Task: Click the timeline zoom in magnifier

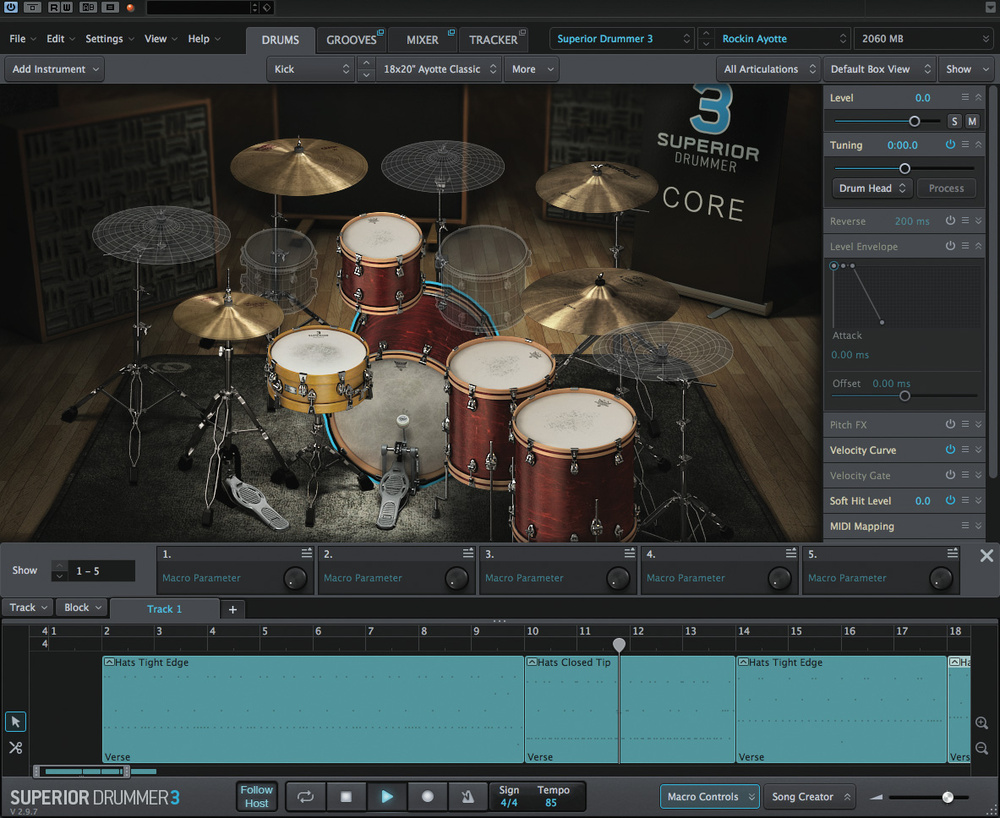Action: click(981, 723)
